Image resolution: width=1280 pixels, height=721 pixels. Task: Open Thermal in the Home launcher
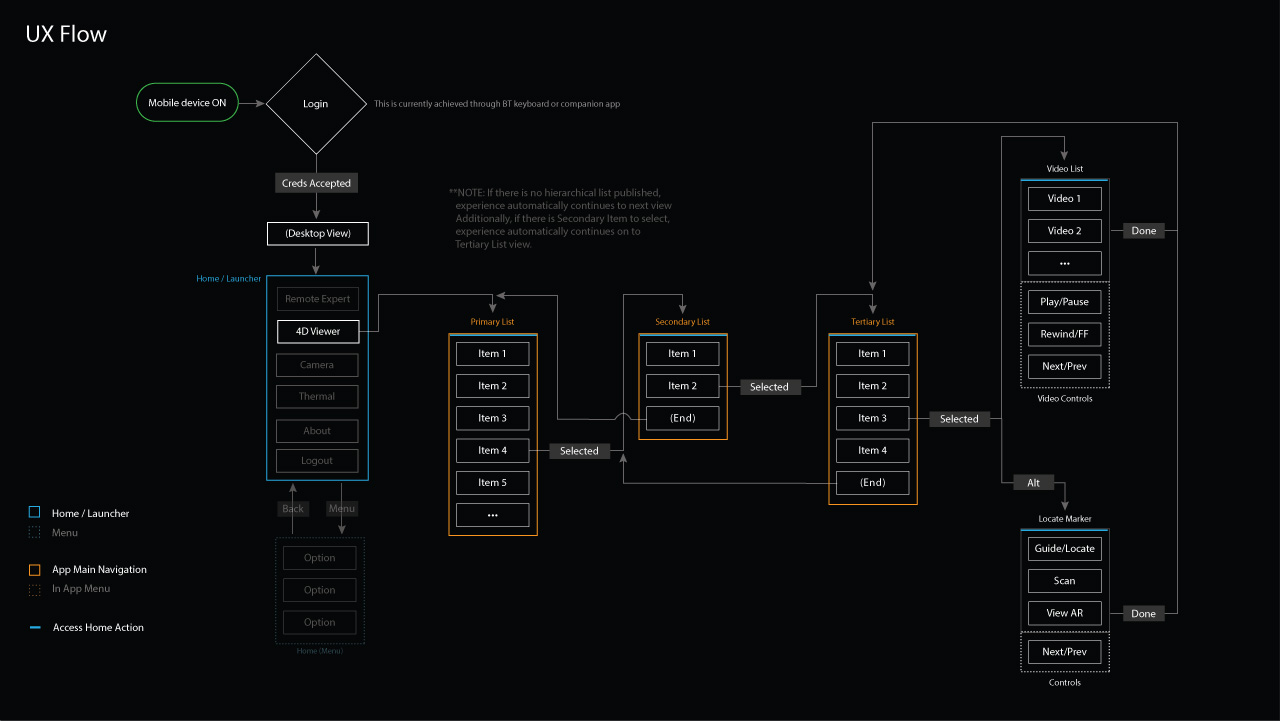[317, 396]
